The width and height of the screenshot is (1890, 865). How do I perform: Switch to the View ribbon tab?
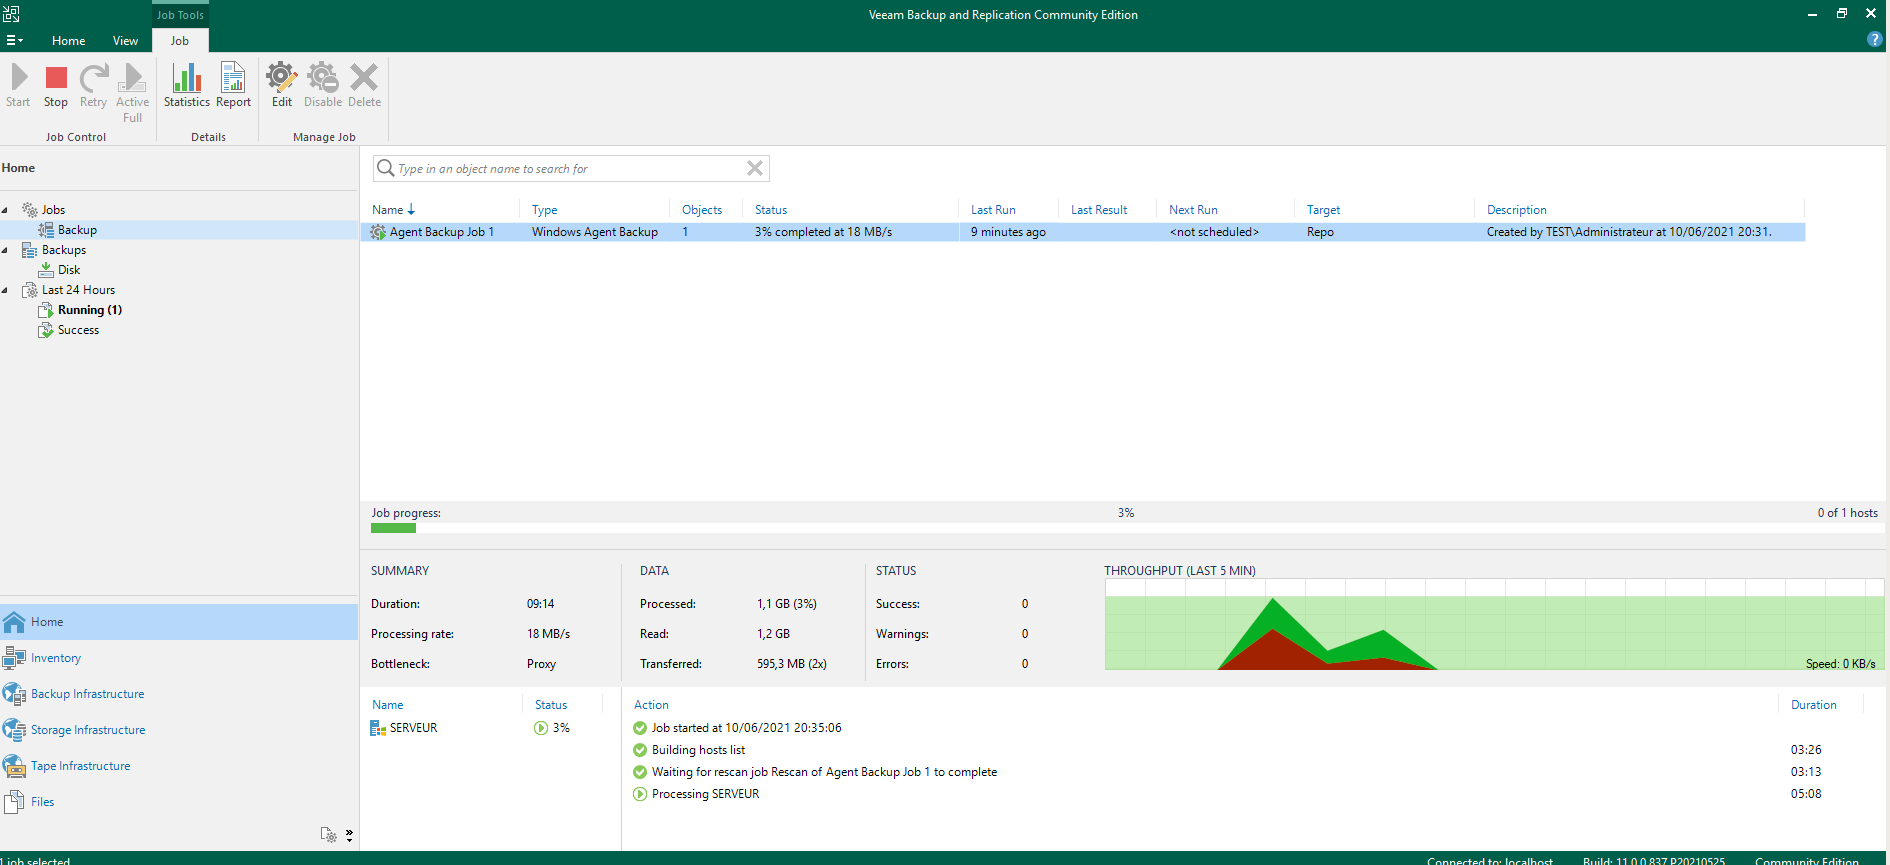(125, 41)
